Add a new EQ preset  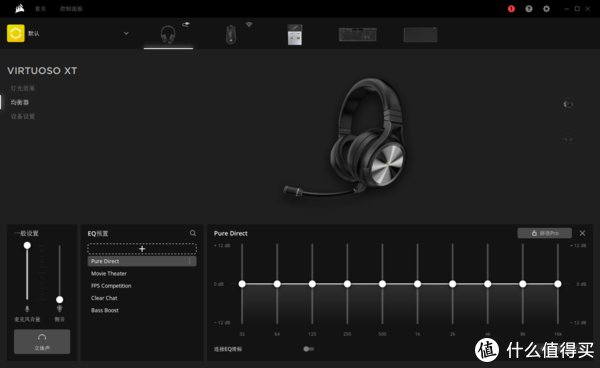(x=142, y=249)
